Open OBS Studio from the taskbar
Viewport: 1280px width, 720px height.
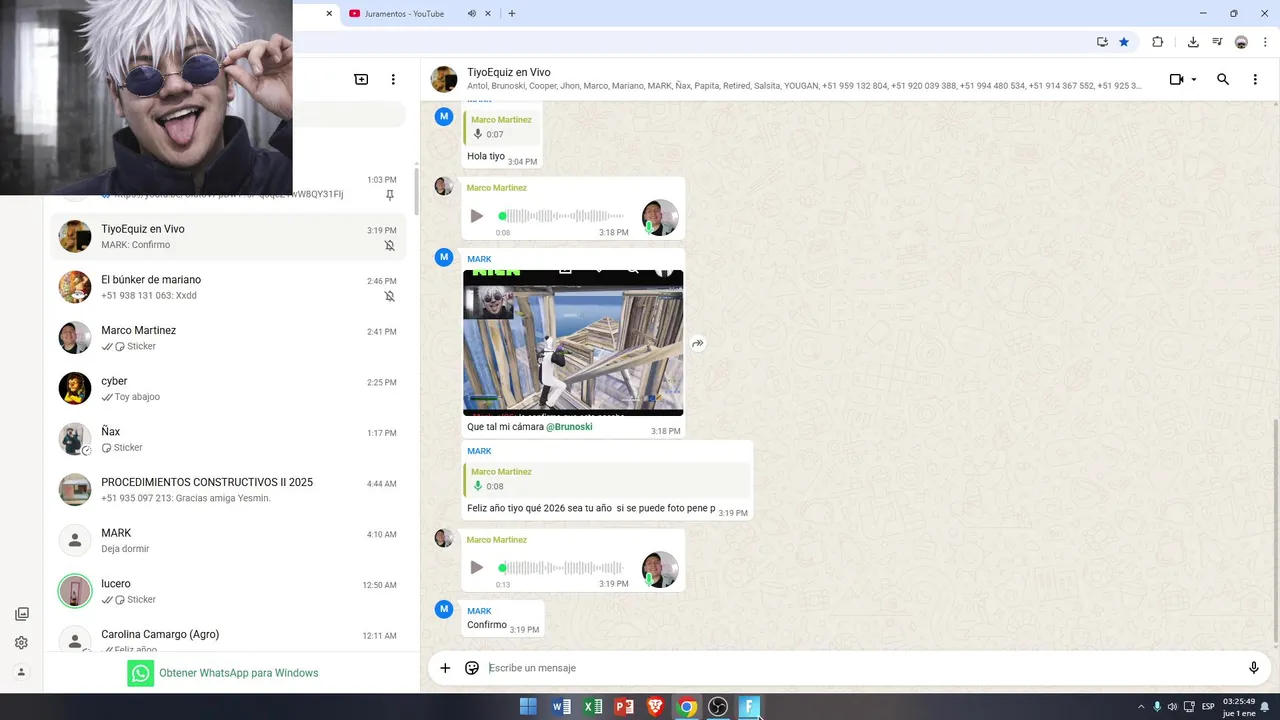click(717, 707)
